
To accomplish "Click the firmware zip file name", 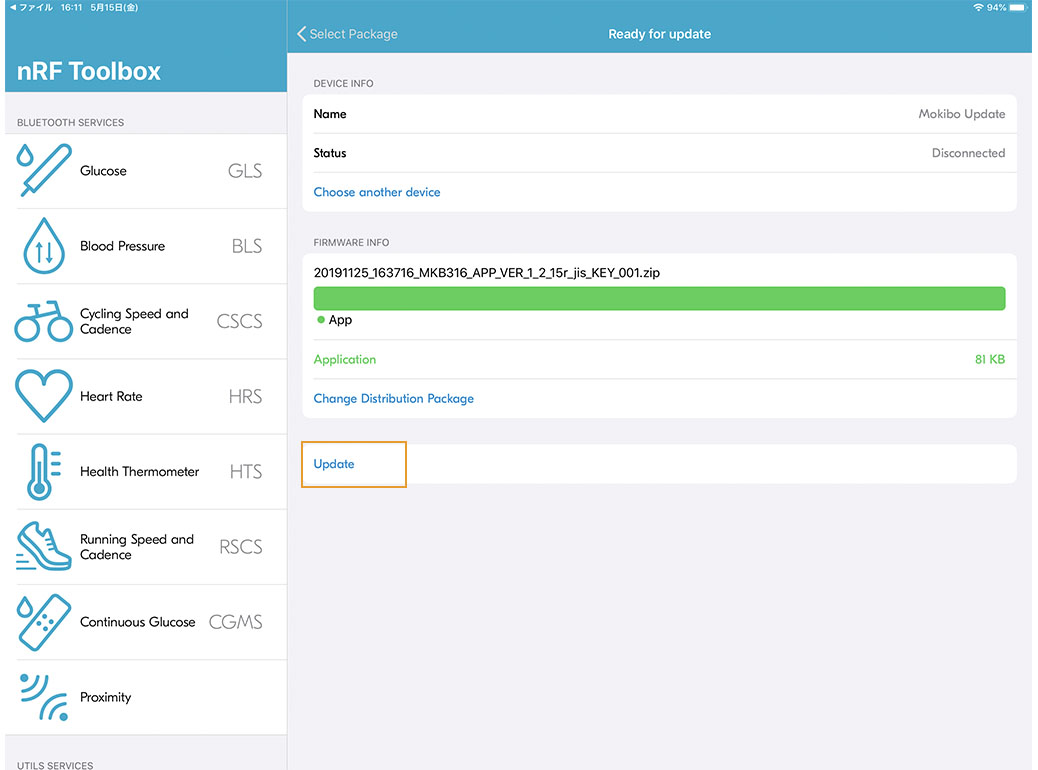I will 487,273.
